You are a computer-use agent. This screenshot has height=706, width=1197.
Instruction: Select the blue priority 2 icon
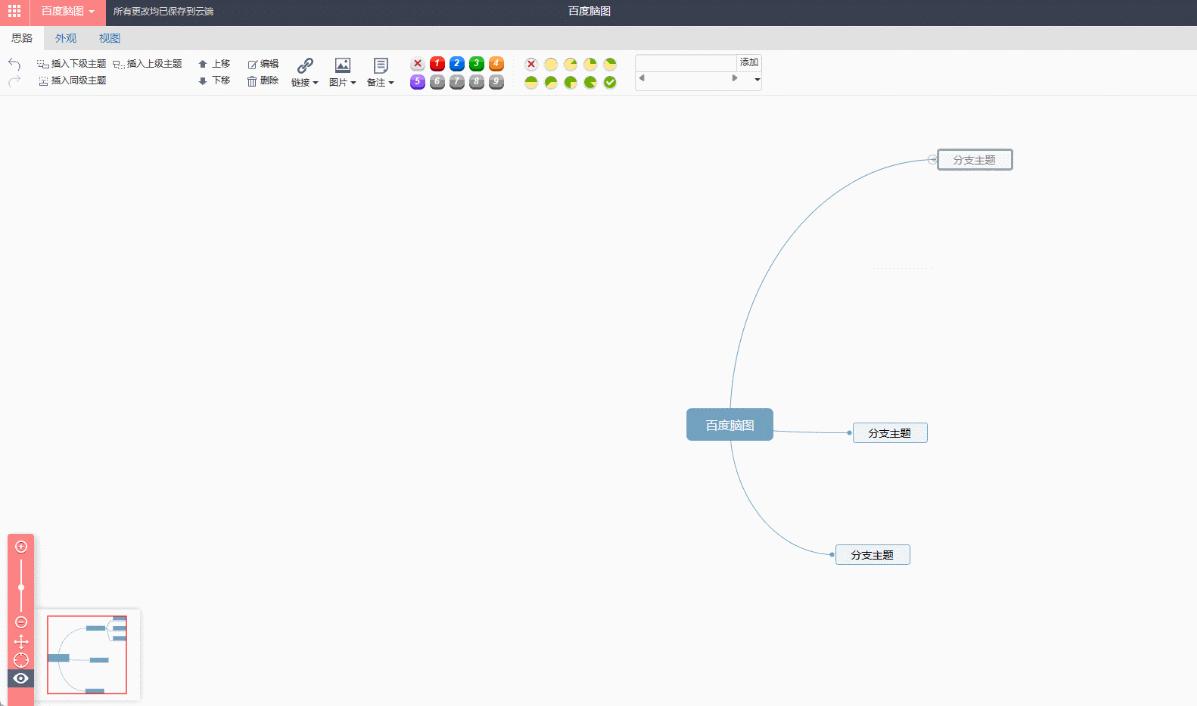[x=457, y=63]
